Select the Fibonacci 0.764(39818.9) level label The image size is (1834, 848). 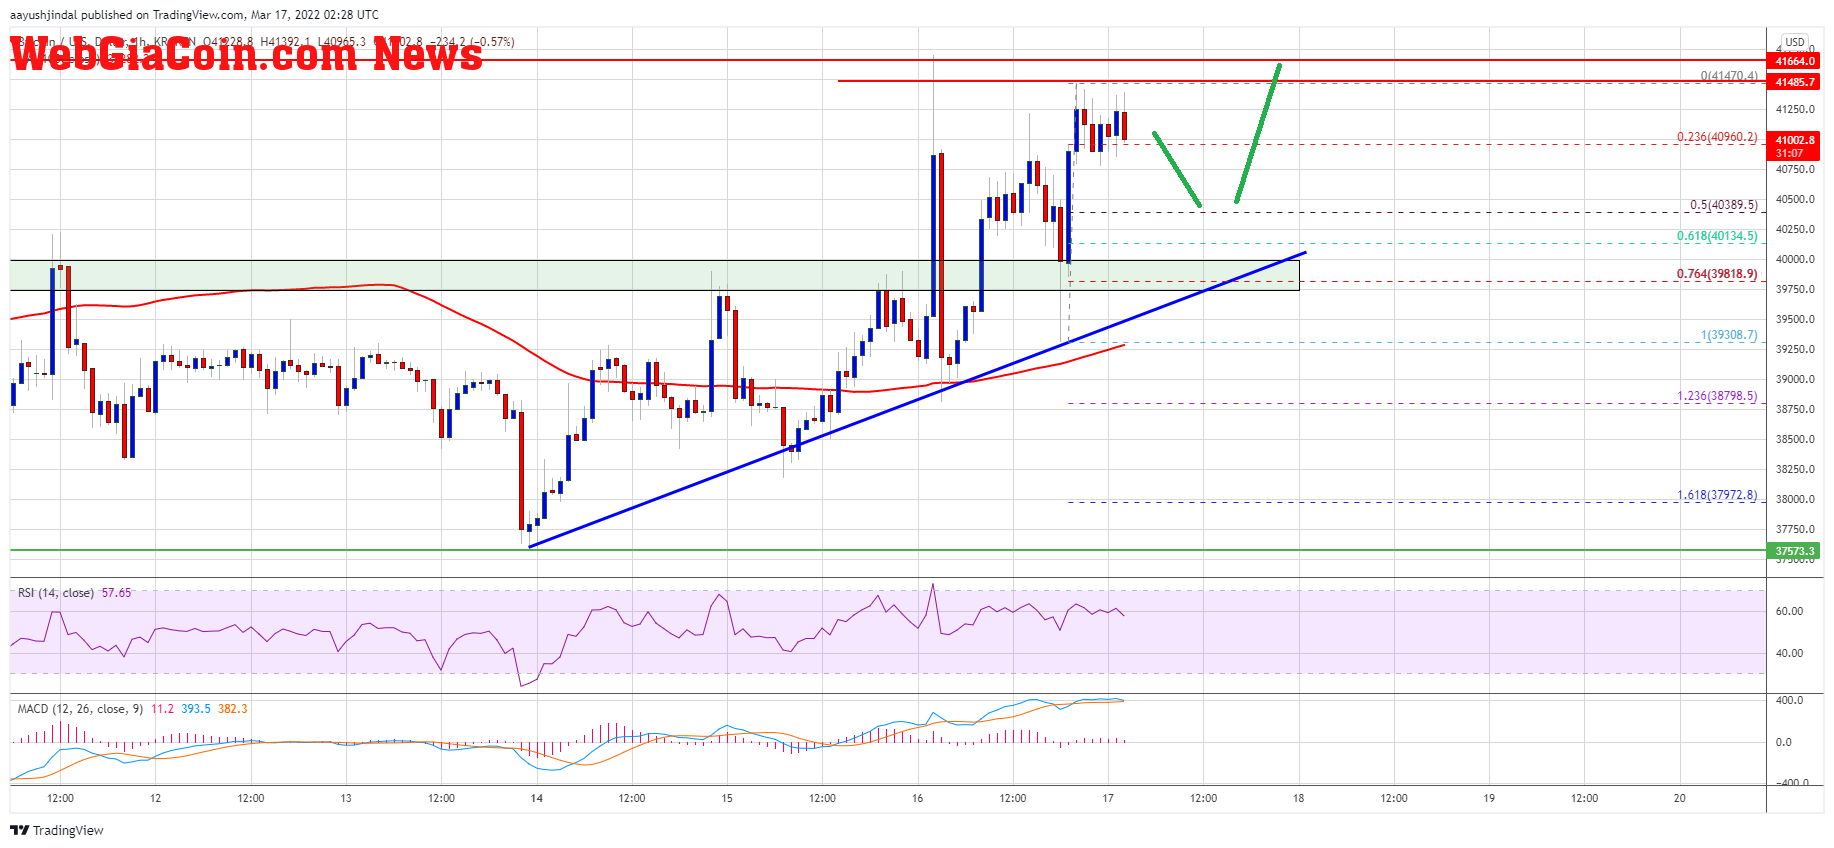tap(1717, 274)
